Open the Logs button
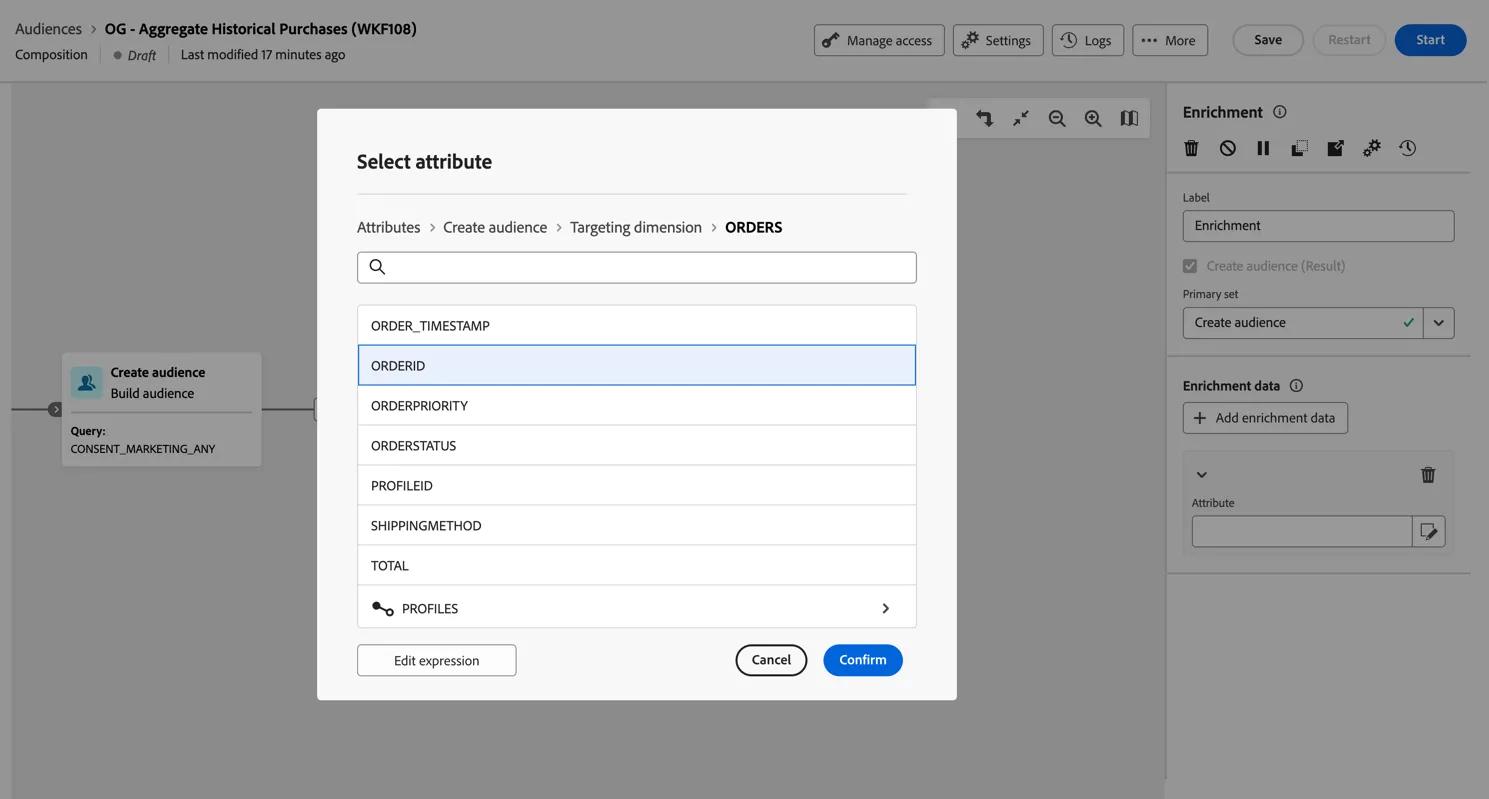The height and width of the screenshot is (799, 1489). click(x=1088, y=40)
